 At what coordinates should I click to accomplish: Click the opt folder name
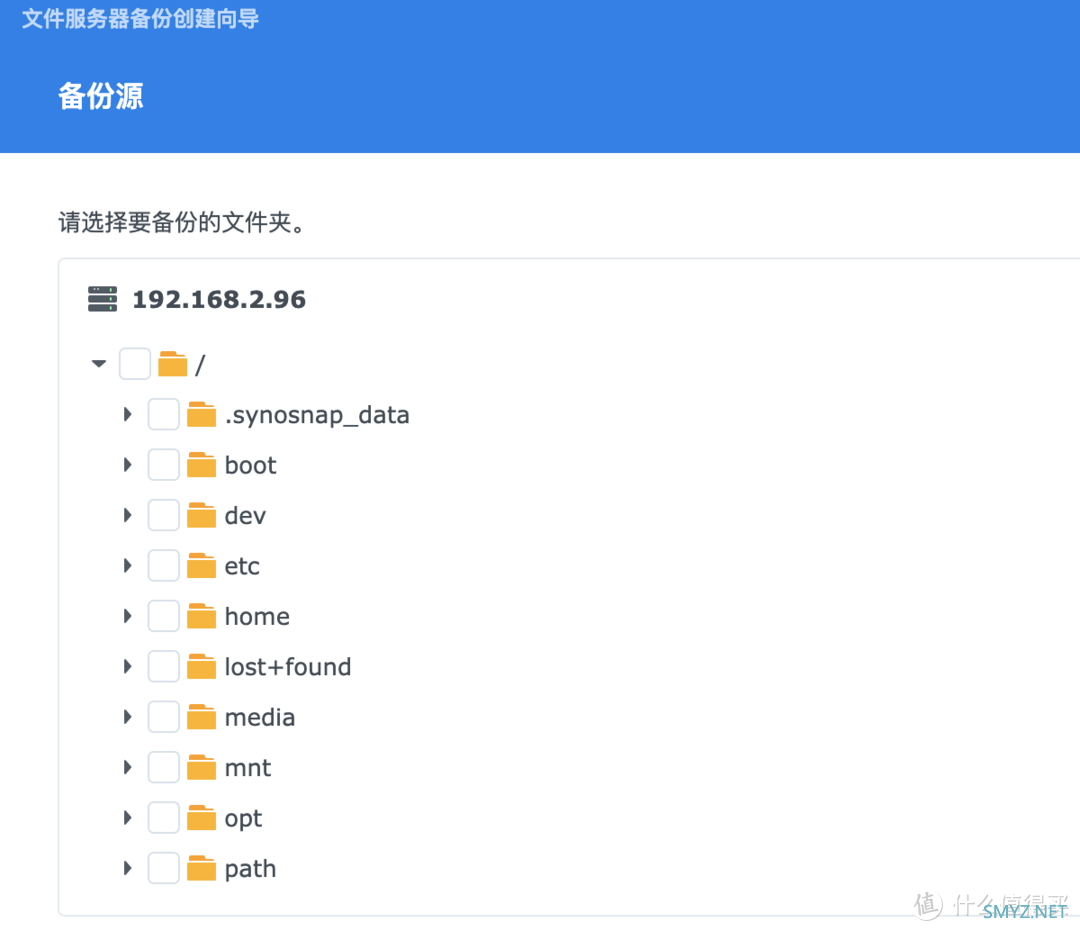tap(244, 819)
